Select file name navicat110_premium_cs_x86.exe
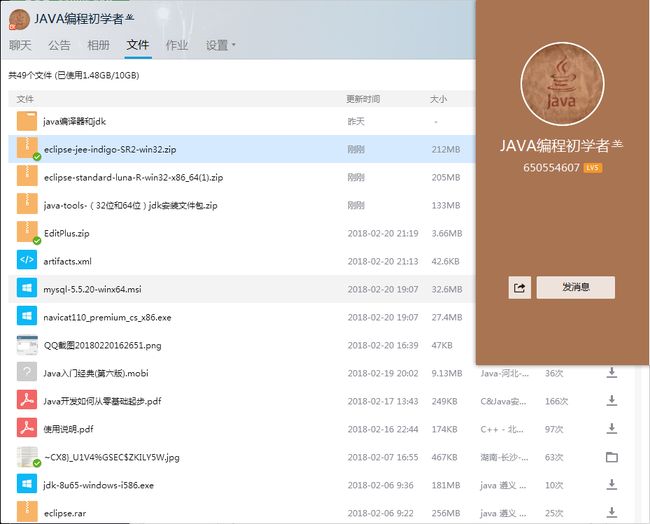The image size is (650, 524). tap(107, 318)
